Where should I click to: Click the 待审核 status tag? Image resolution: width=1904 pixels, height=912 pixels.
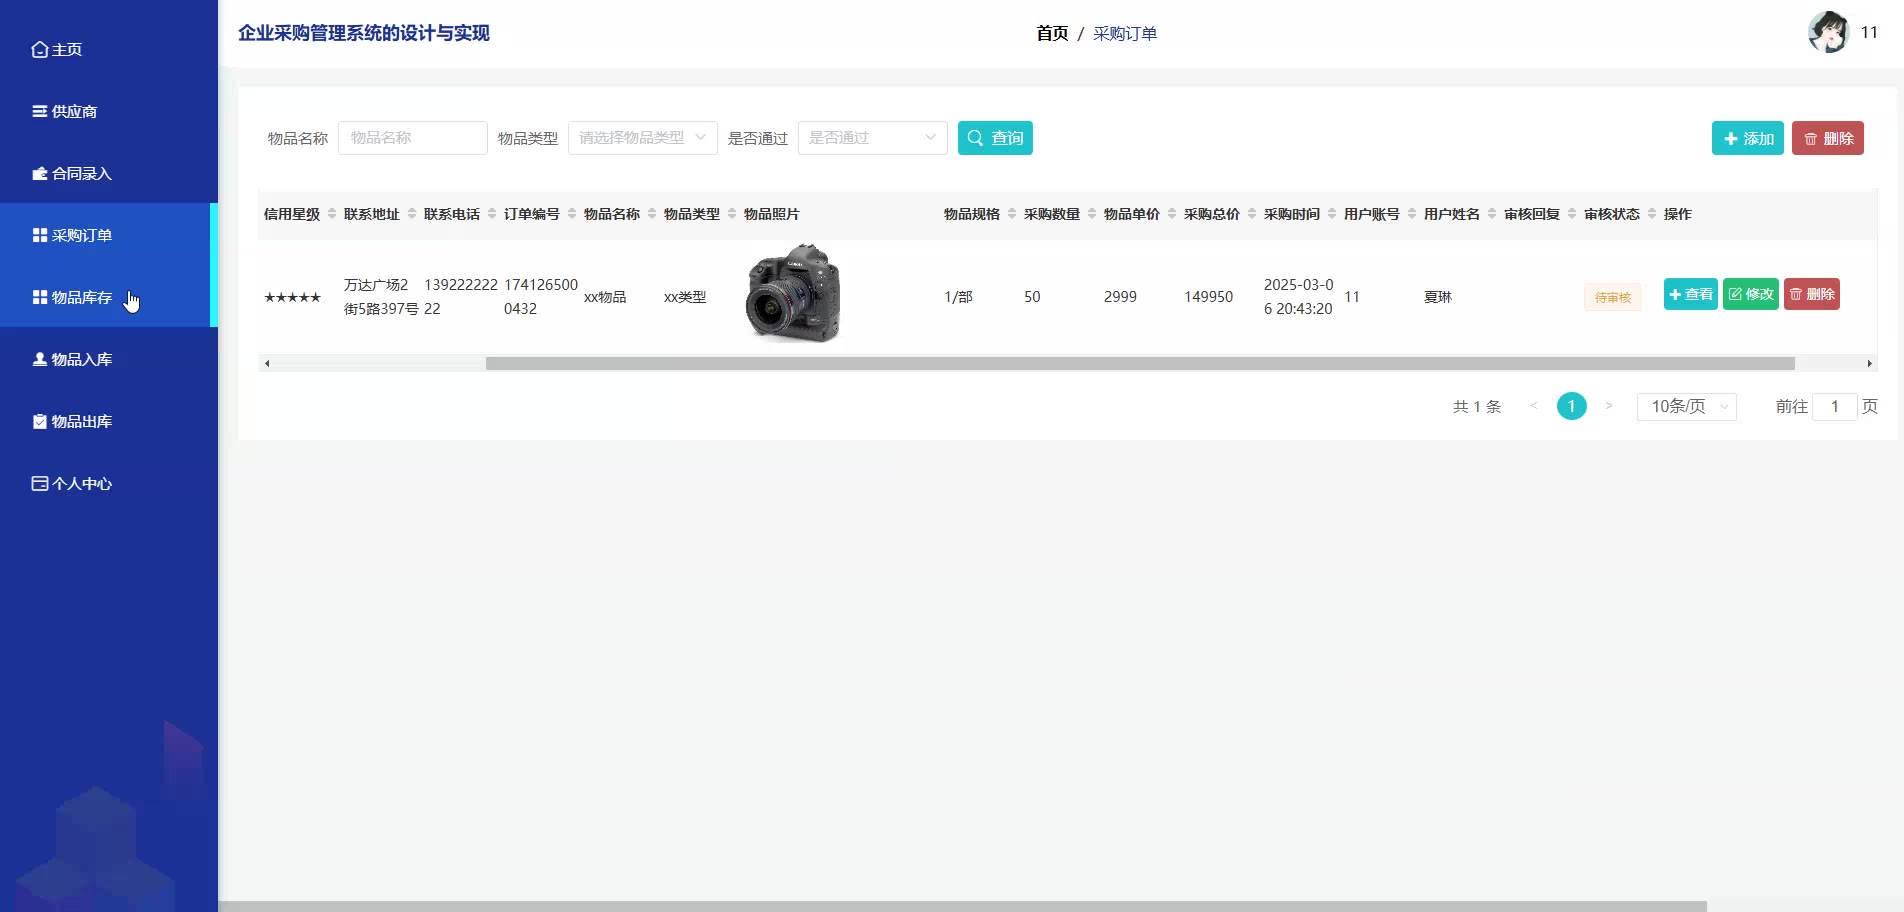point(1613,297)
